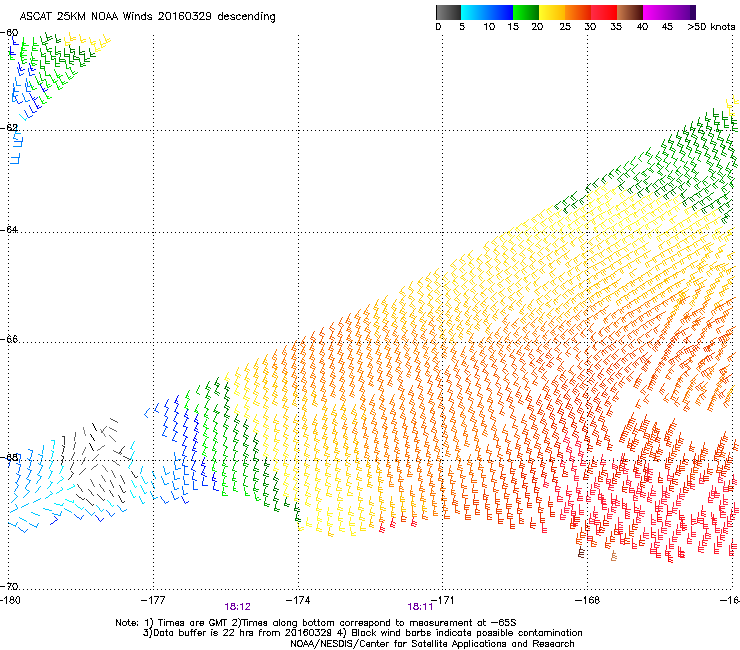This screenshot has height=650, width=740.
Task: Click latitude label '-68' on left axis
Action: click(x=9, y=457)
